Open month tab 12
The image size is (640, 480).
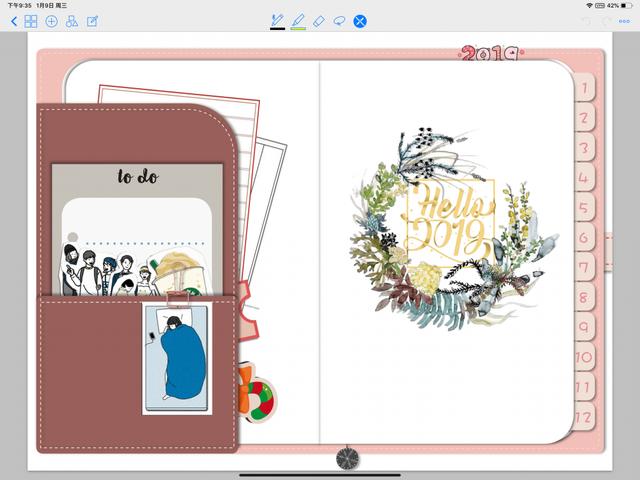tap(585, 418)
